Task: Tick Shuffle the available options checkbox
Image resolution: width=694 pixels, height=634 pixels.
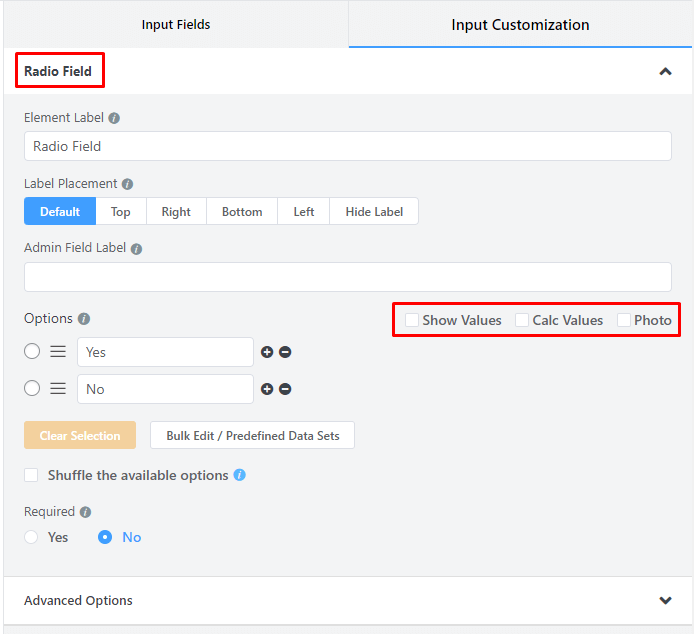Action: pyautogui.click(x=31, y=475)
